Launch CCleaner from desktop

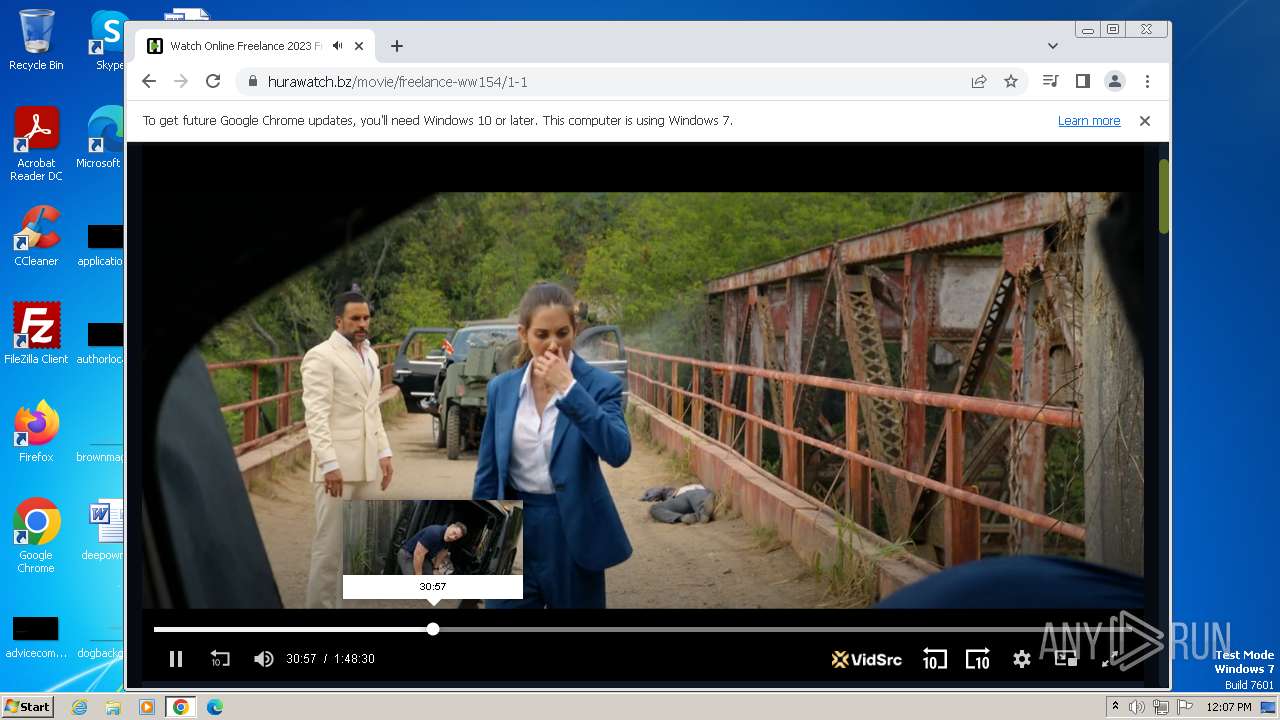click(36, 236)
